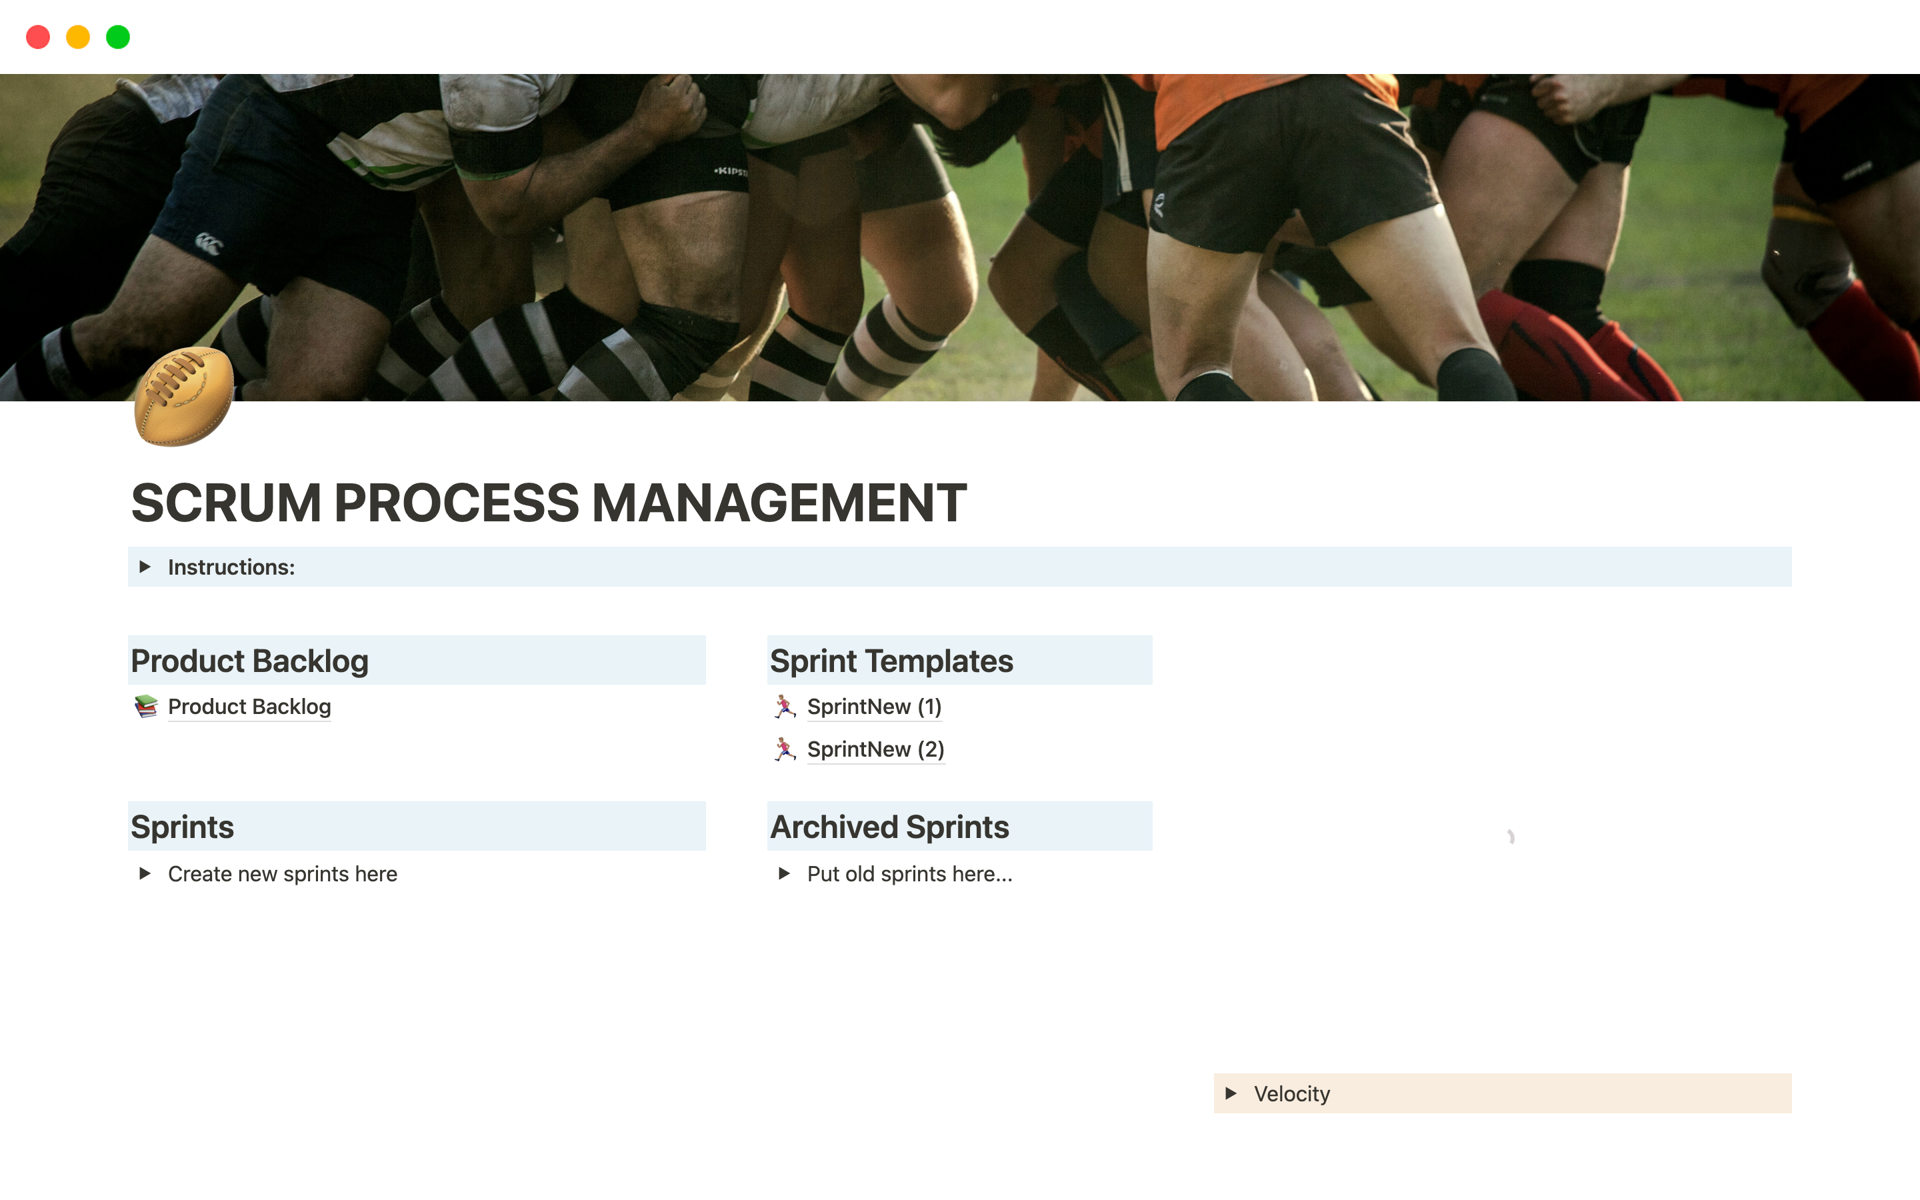
Task: Open the Product Backlog page
Action: click(250, 706)
